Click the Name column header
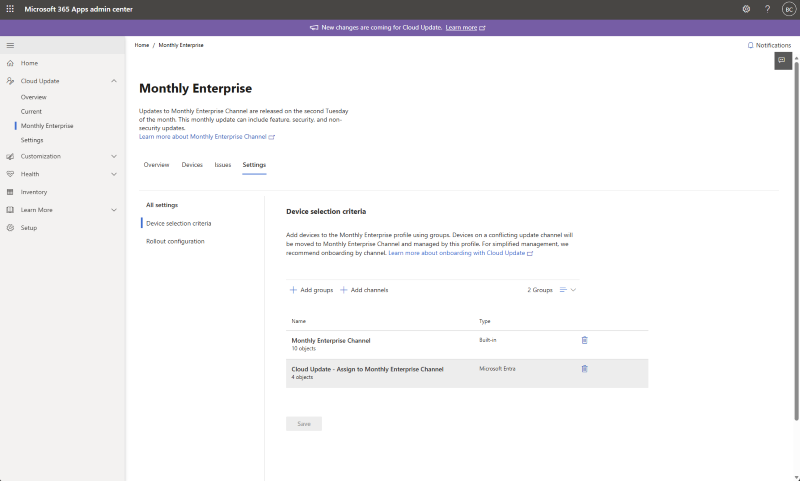The width and height of the screenshot is (800, 481). (x=298, y=321)
